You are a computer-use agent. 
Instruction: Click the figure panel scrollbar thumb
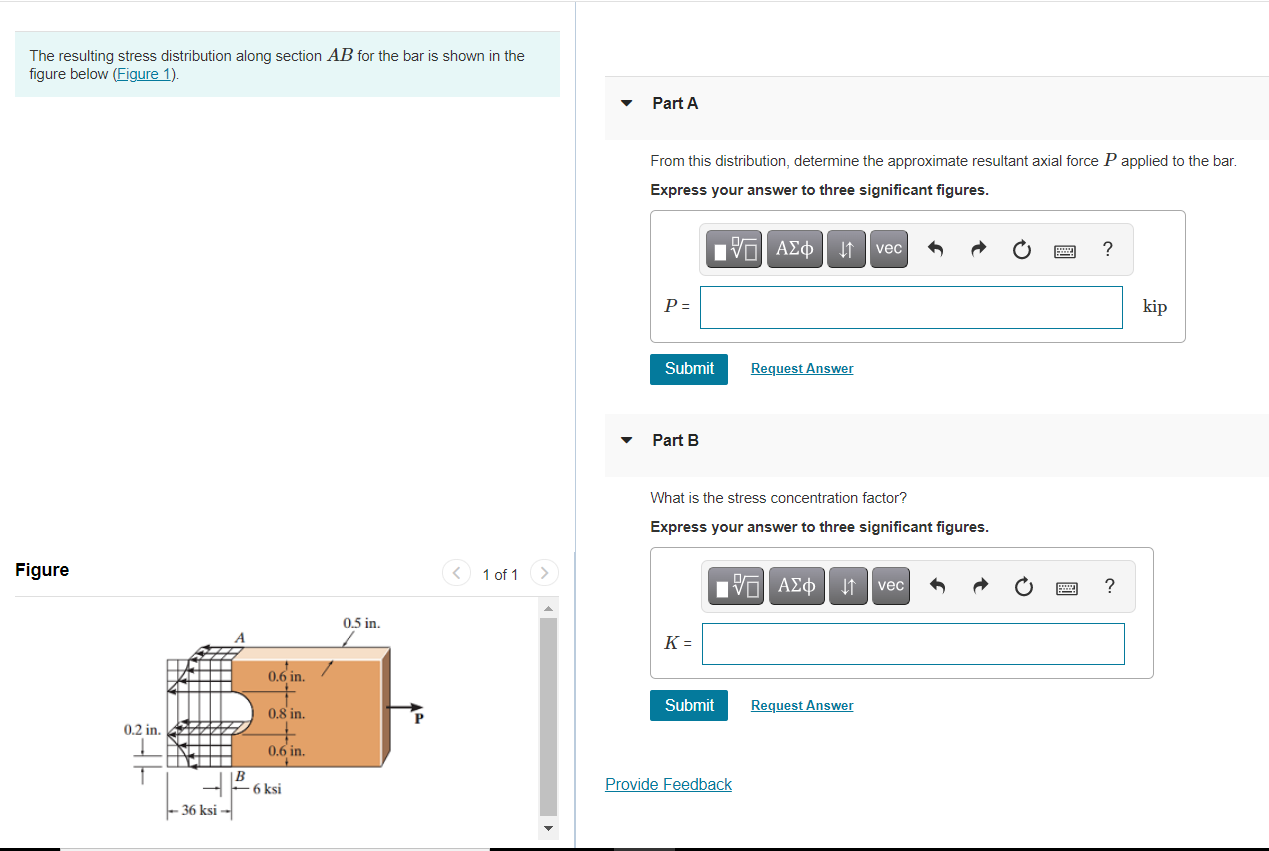[x=548, y=716]
